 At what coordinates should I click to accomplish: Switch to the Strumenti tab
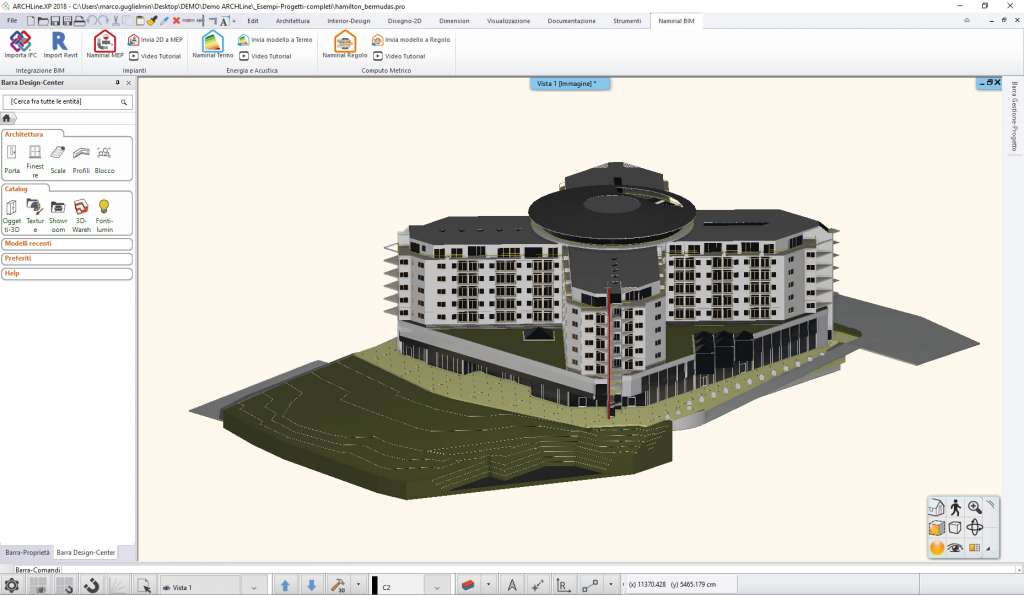tap(627, 21)
